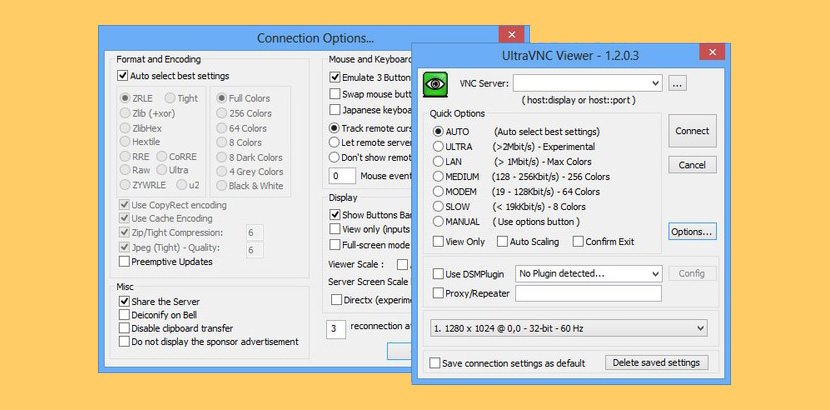Check Do not display the sponsor advertisement
This screenshot has height=410, width=830.
[124, 342]
